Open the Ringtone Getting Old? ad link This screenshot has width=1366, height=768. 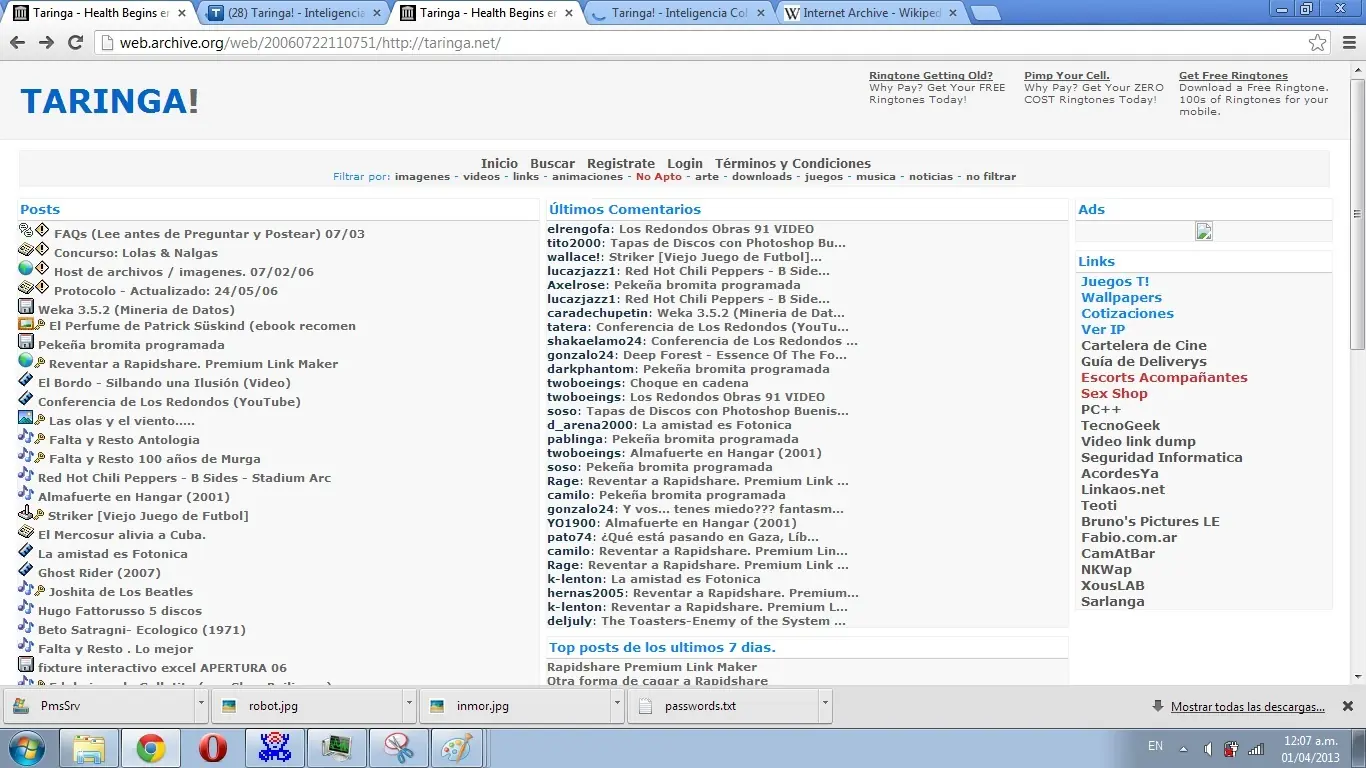[931, 76]
